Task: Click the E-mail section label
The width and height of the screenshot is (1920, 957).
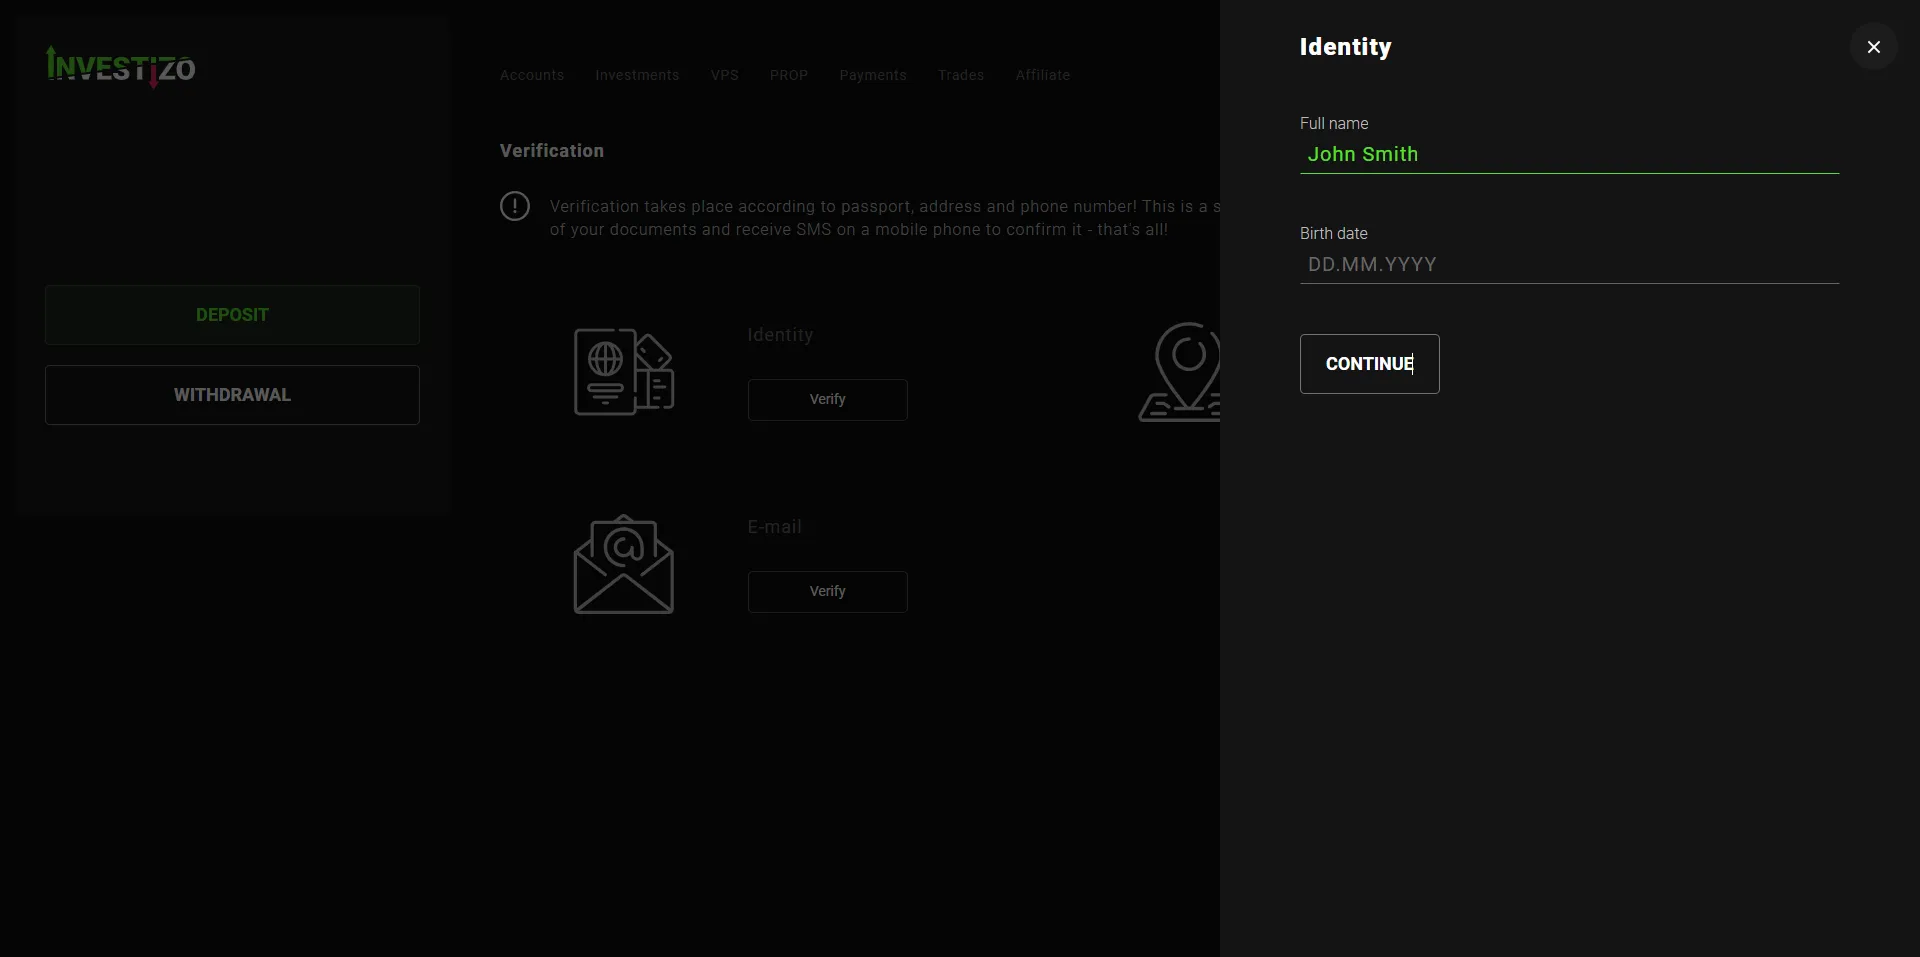Action: [x=775, y=527]
